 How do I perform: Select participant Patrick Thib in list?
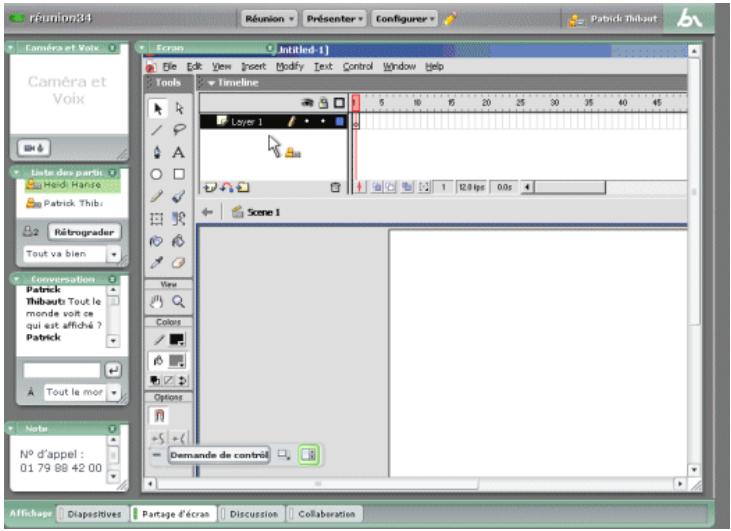click(x=64, y=203)
